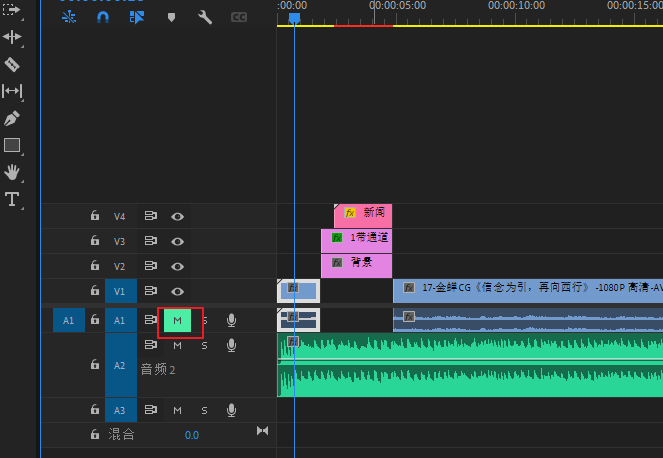
Task: Toggle linked selection button
Action: tap(137, 17)
